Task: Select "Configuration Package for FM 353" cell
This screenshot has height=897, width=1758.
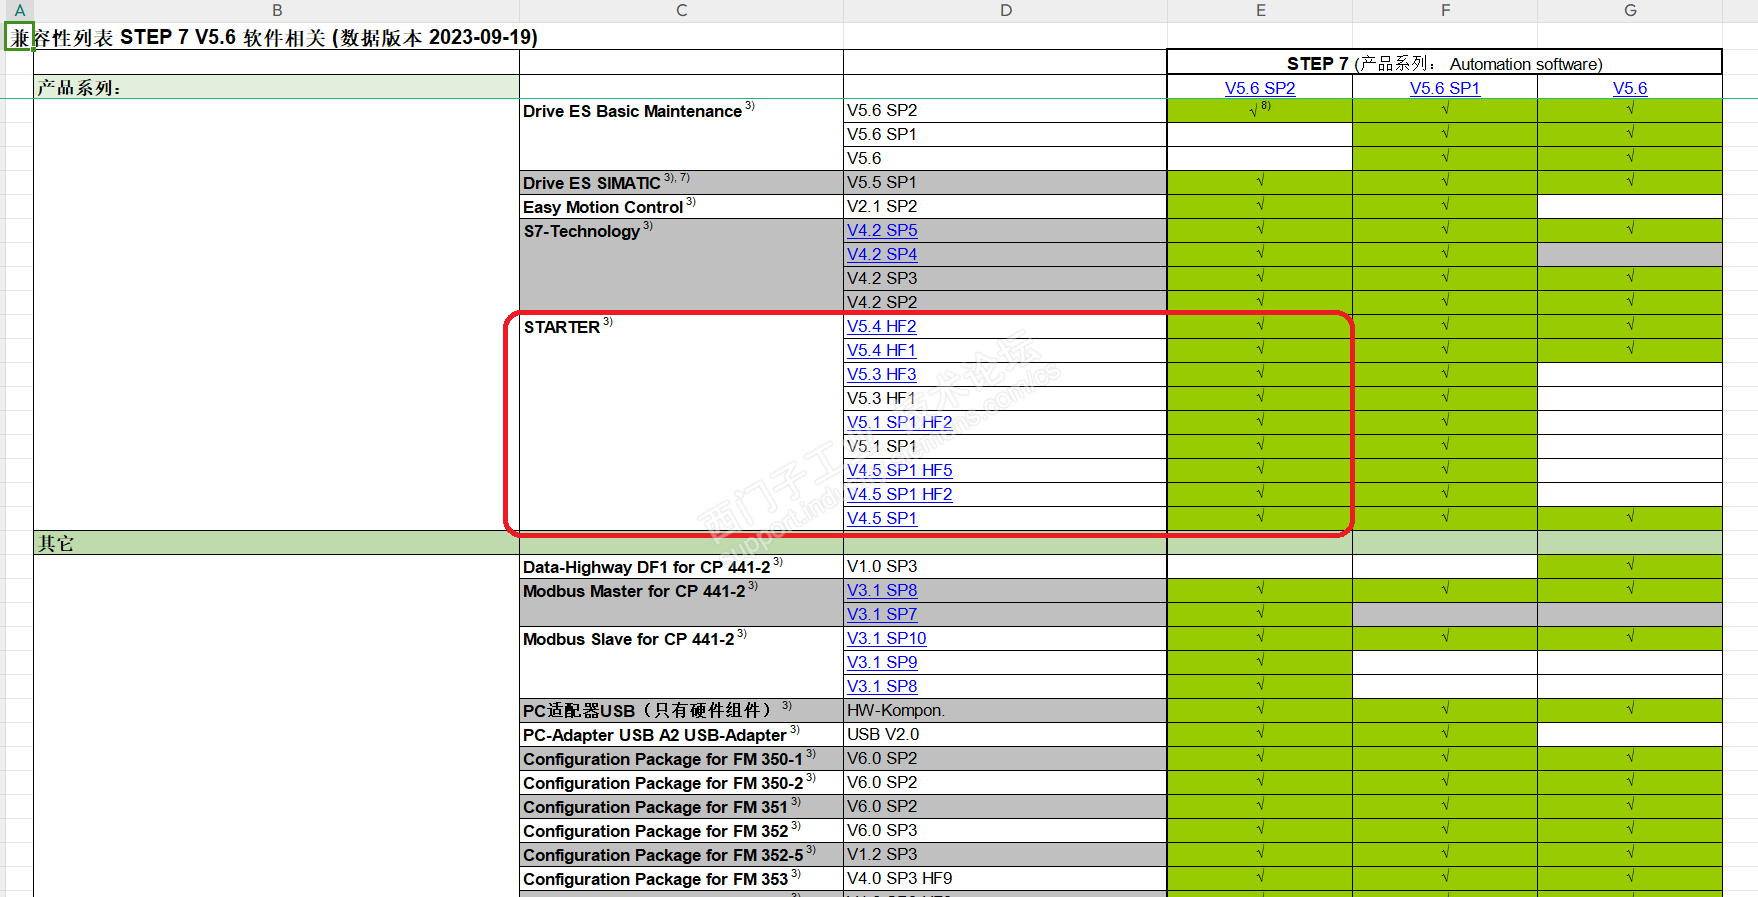Action: (x=682, y=878)
